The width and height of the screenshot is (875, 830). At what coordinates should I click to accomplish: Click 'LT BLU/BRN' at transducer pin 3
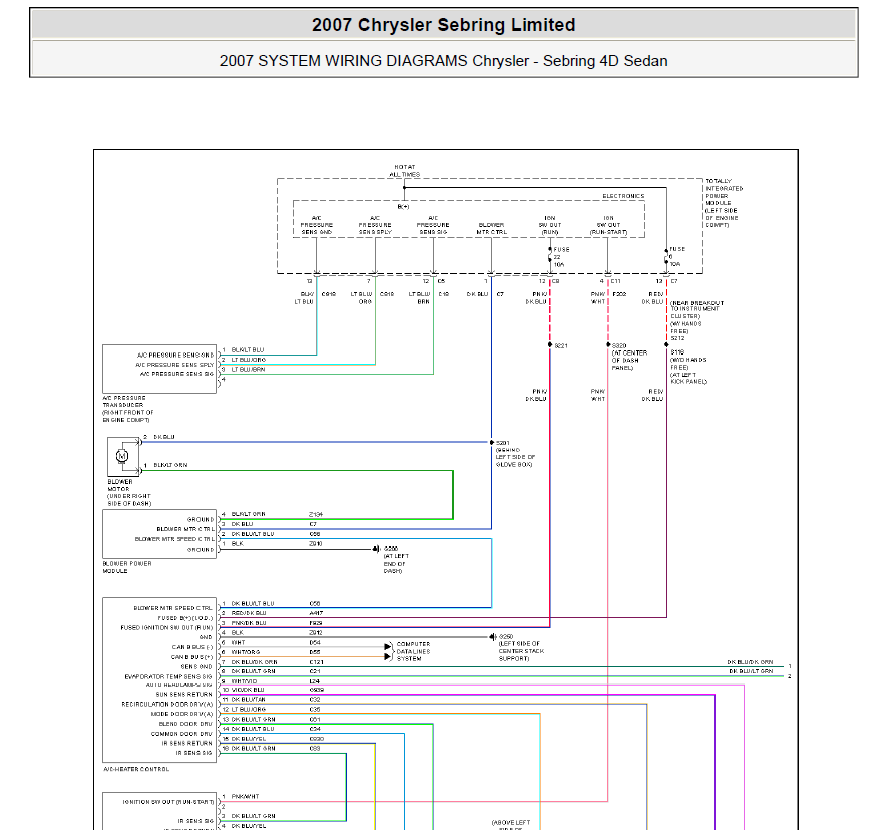pyautogui.click(x=248, y=370)
